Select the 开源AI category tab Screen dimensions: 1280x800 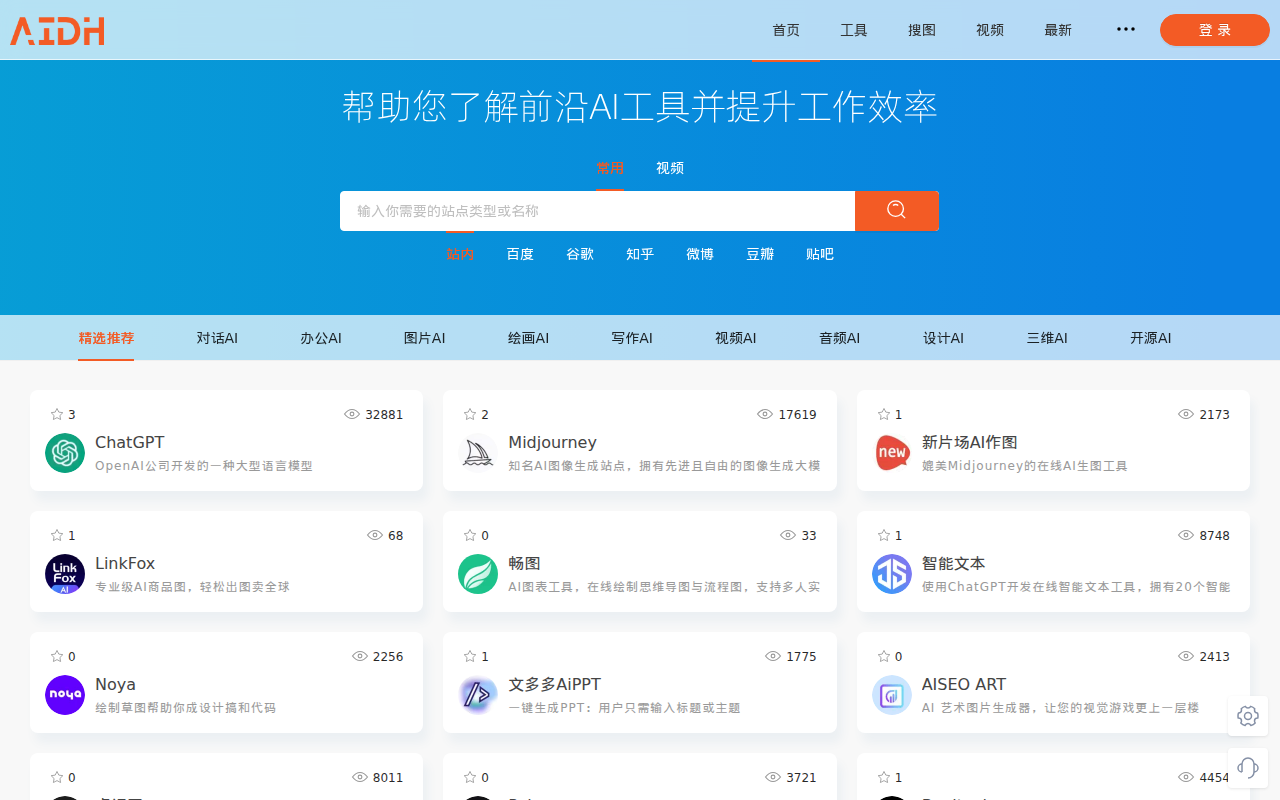pos(1151,338)
